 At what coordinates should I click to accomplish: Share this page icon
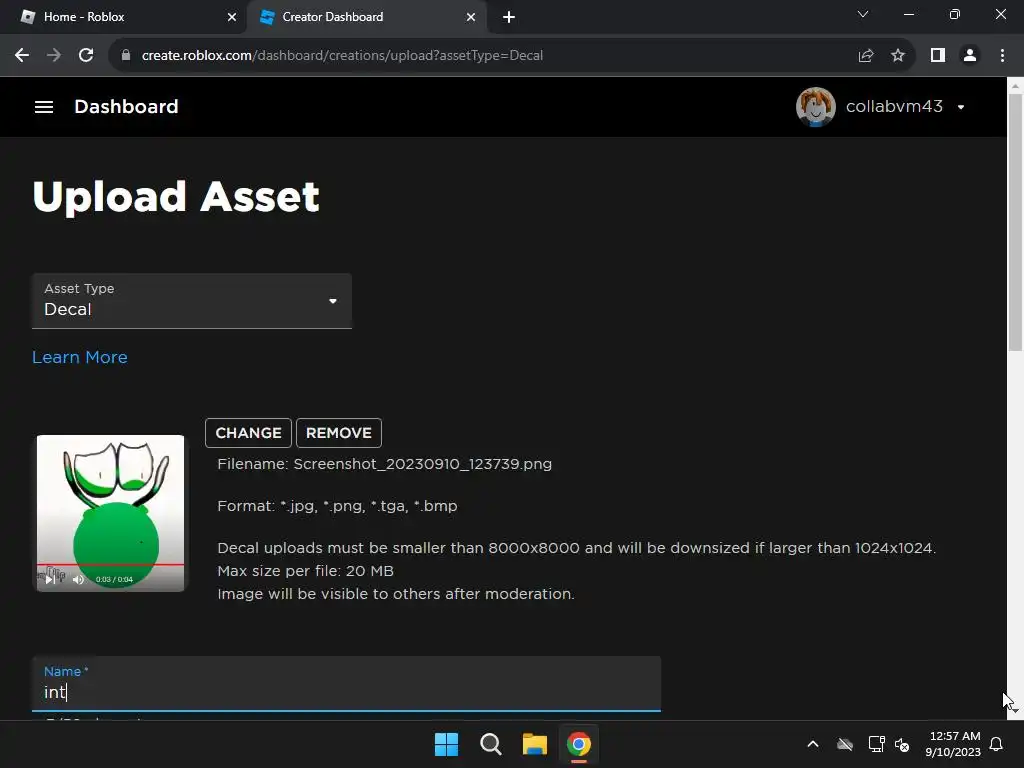[x=866, y=56]
